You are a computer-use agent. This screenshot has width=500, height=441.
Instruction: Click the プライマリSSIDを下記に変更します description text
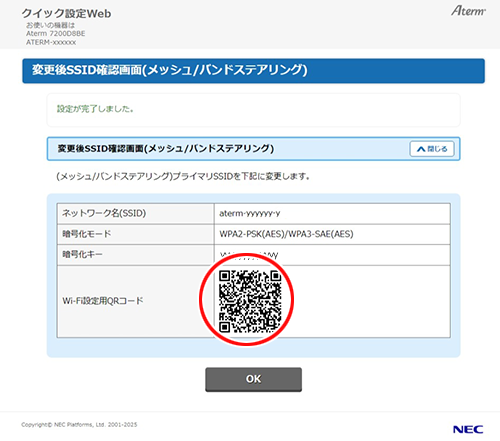(183, 176)
